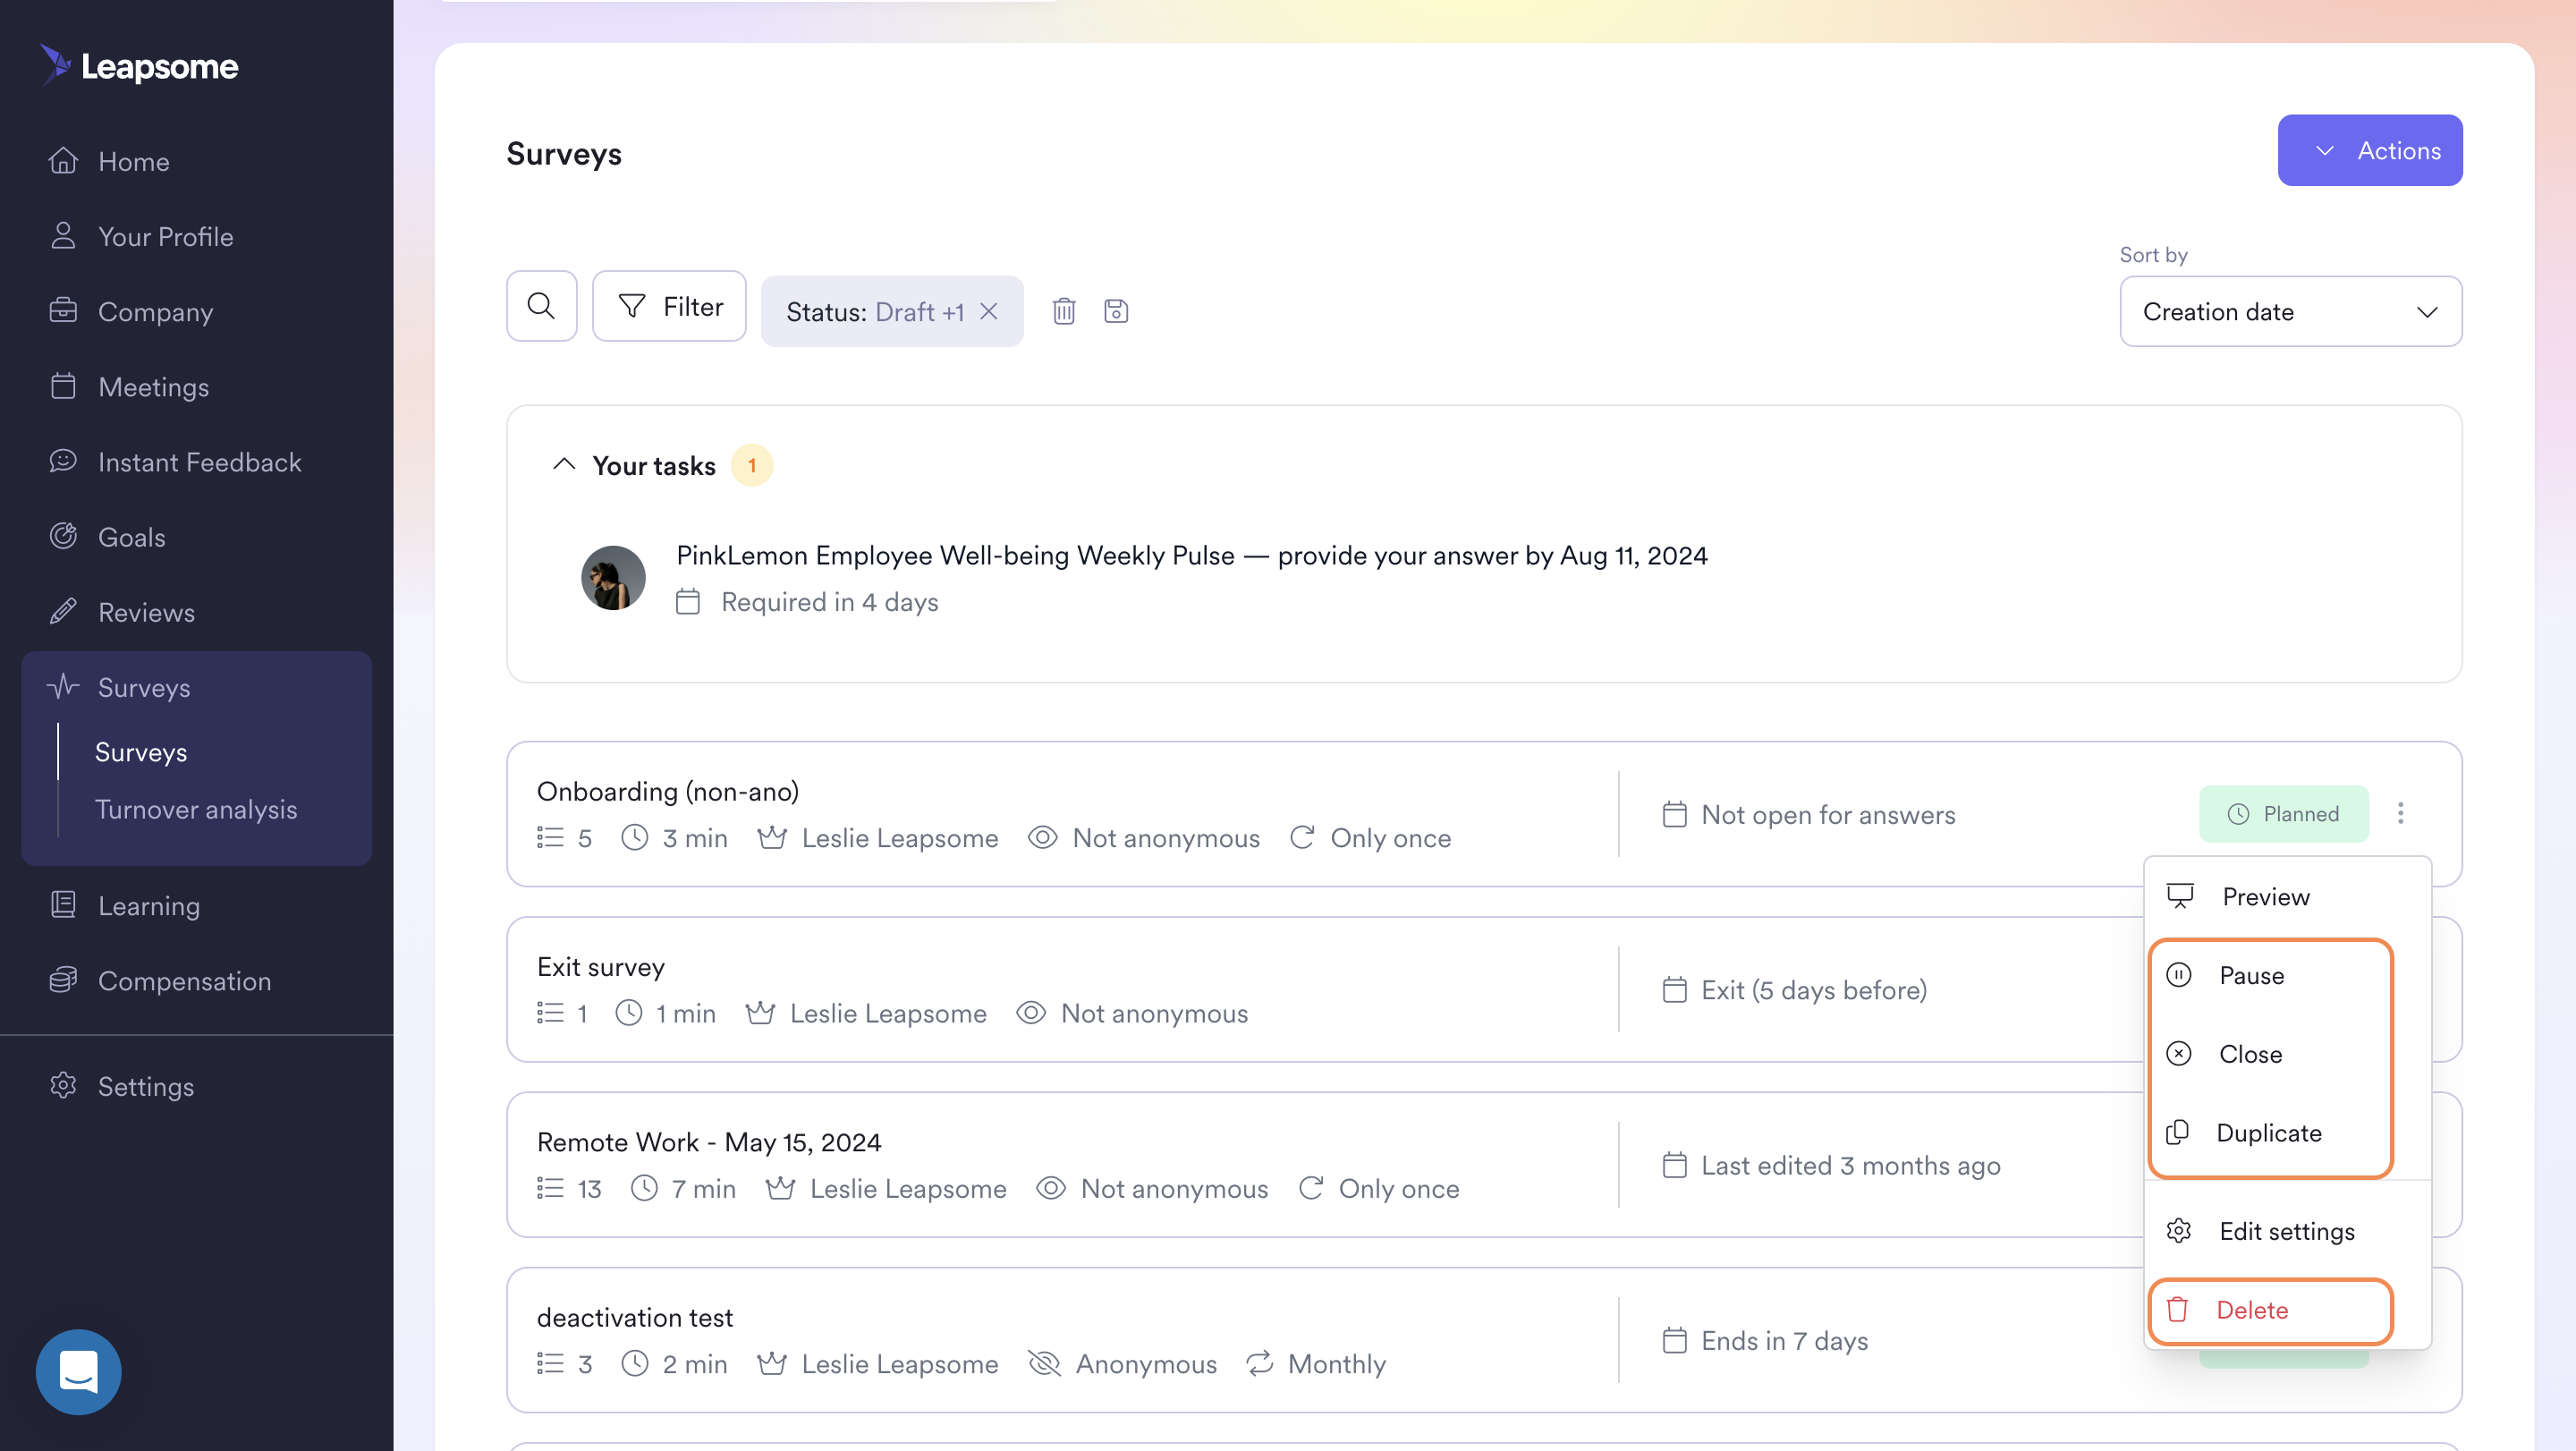Click the Your tasks count badge
The width and height of the screenshot is (2576, 1451).
pyautogui.click(x=751, y=465)
